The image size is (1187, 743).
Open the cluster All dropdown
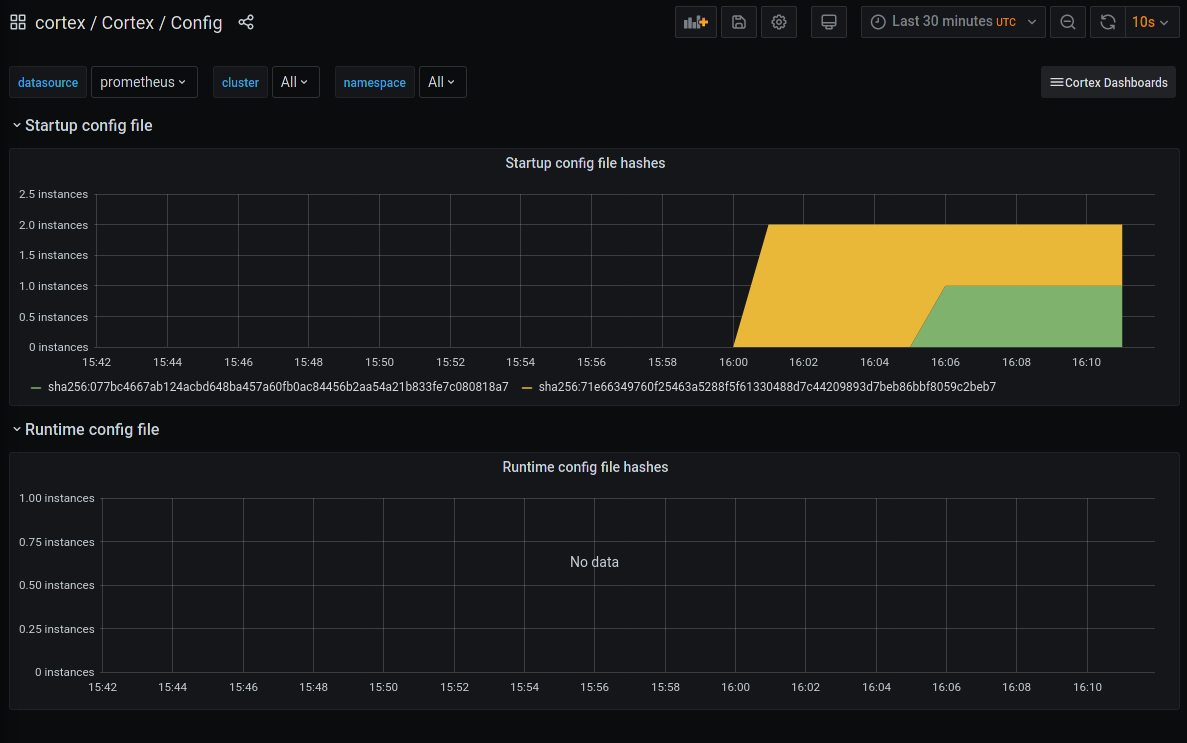(295, 82)
